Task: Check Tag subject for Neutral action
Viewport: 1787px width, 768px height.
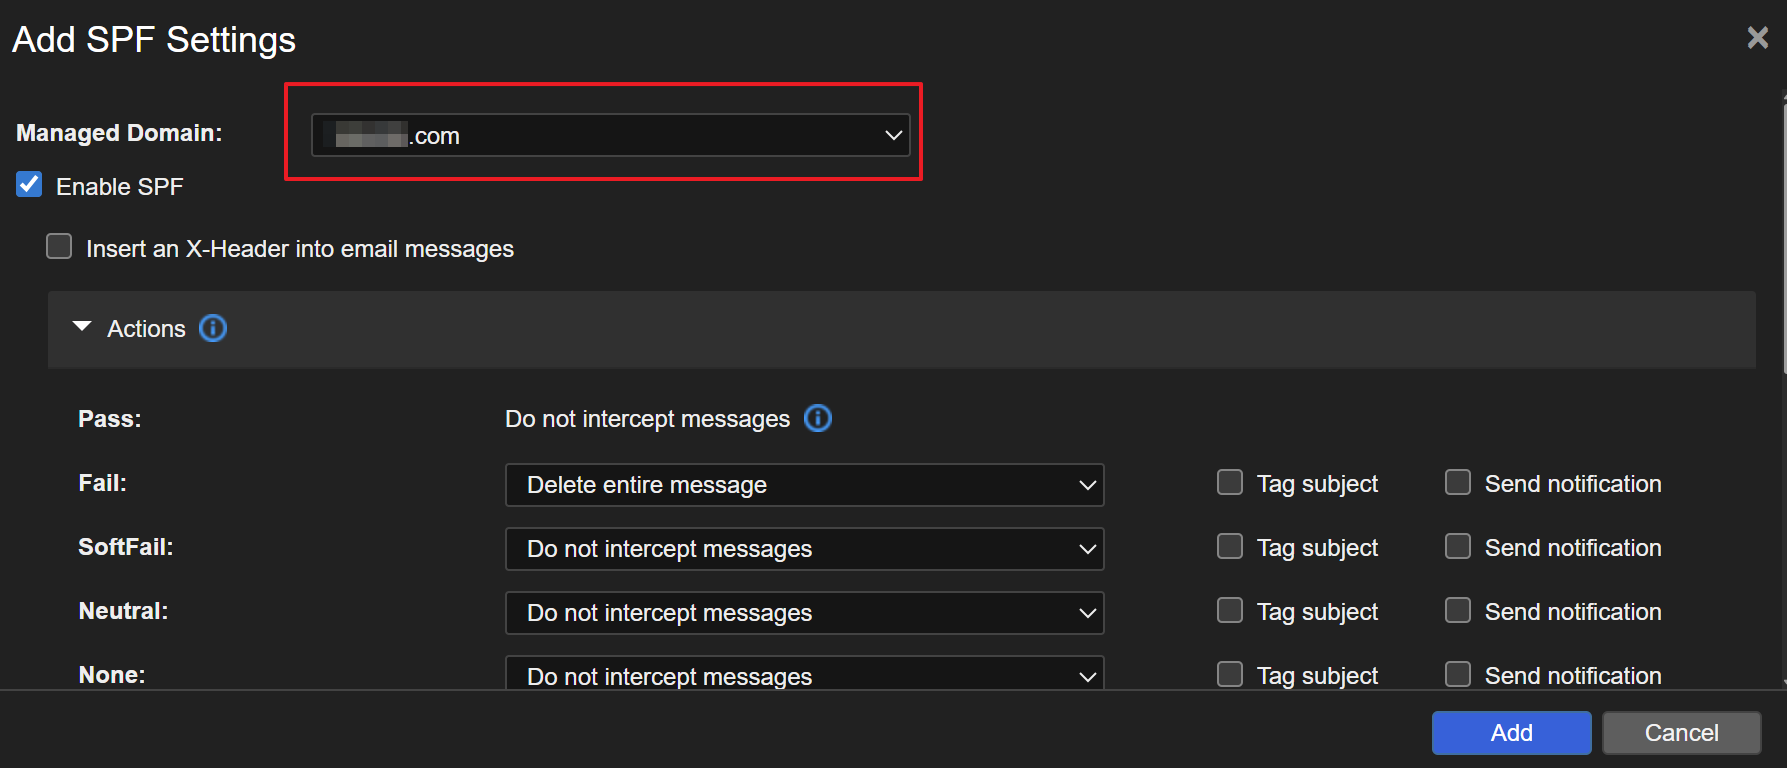Action: click(1229, 611)
